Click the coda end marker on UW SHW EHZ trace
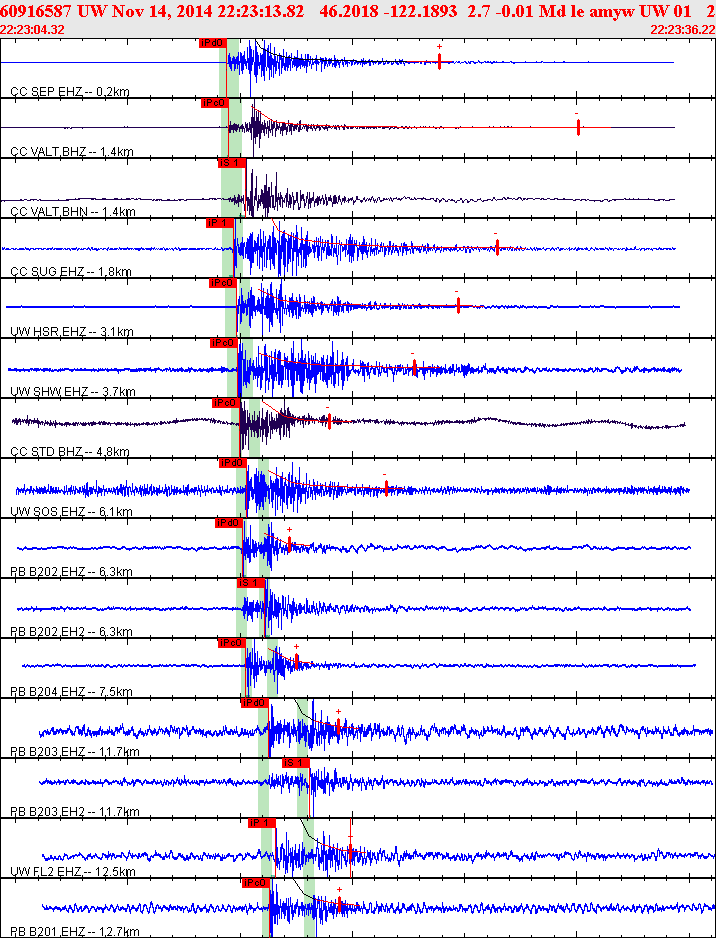 tap(415, 367)
